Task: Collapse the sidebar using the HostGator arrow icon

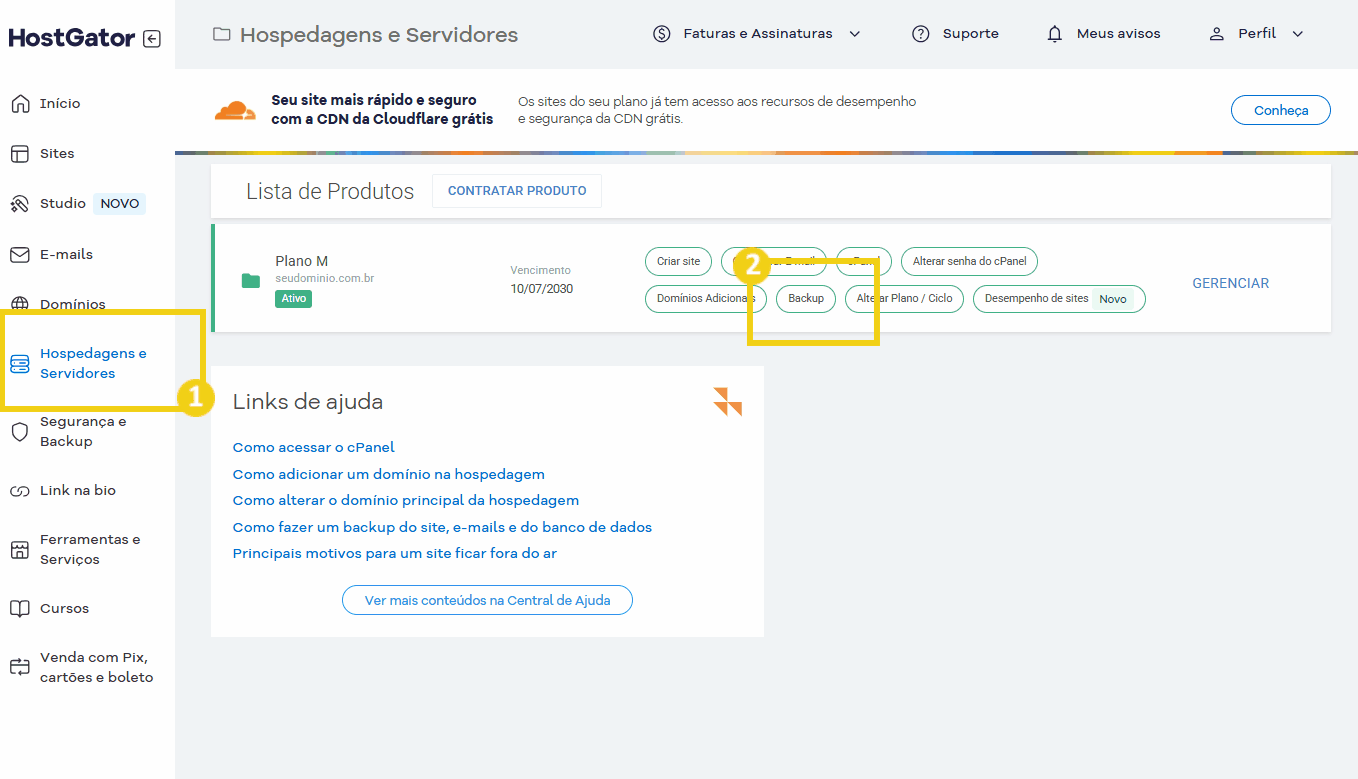Action: (151, 39)
